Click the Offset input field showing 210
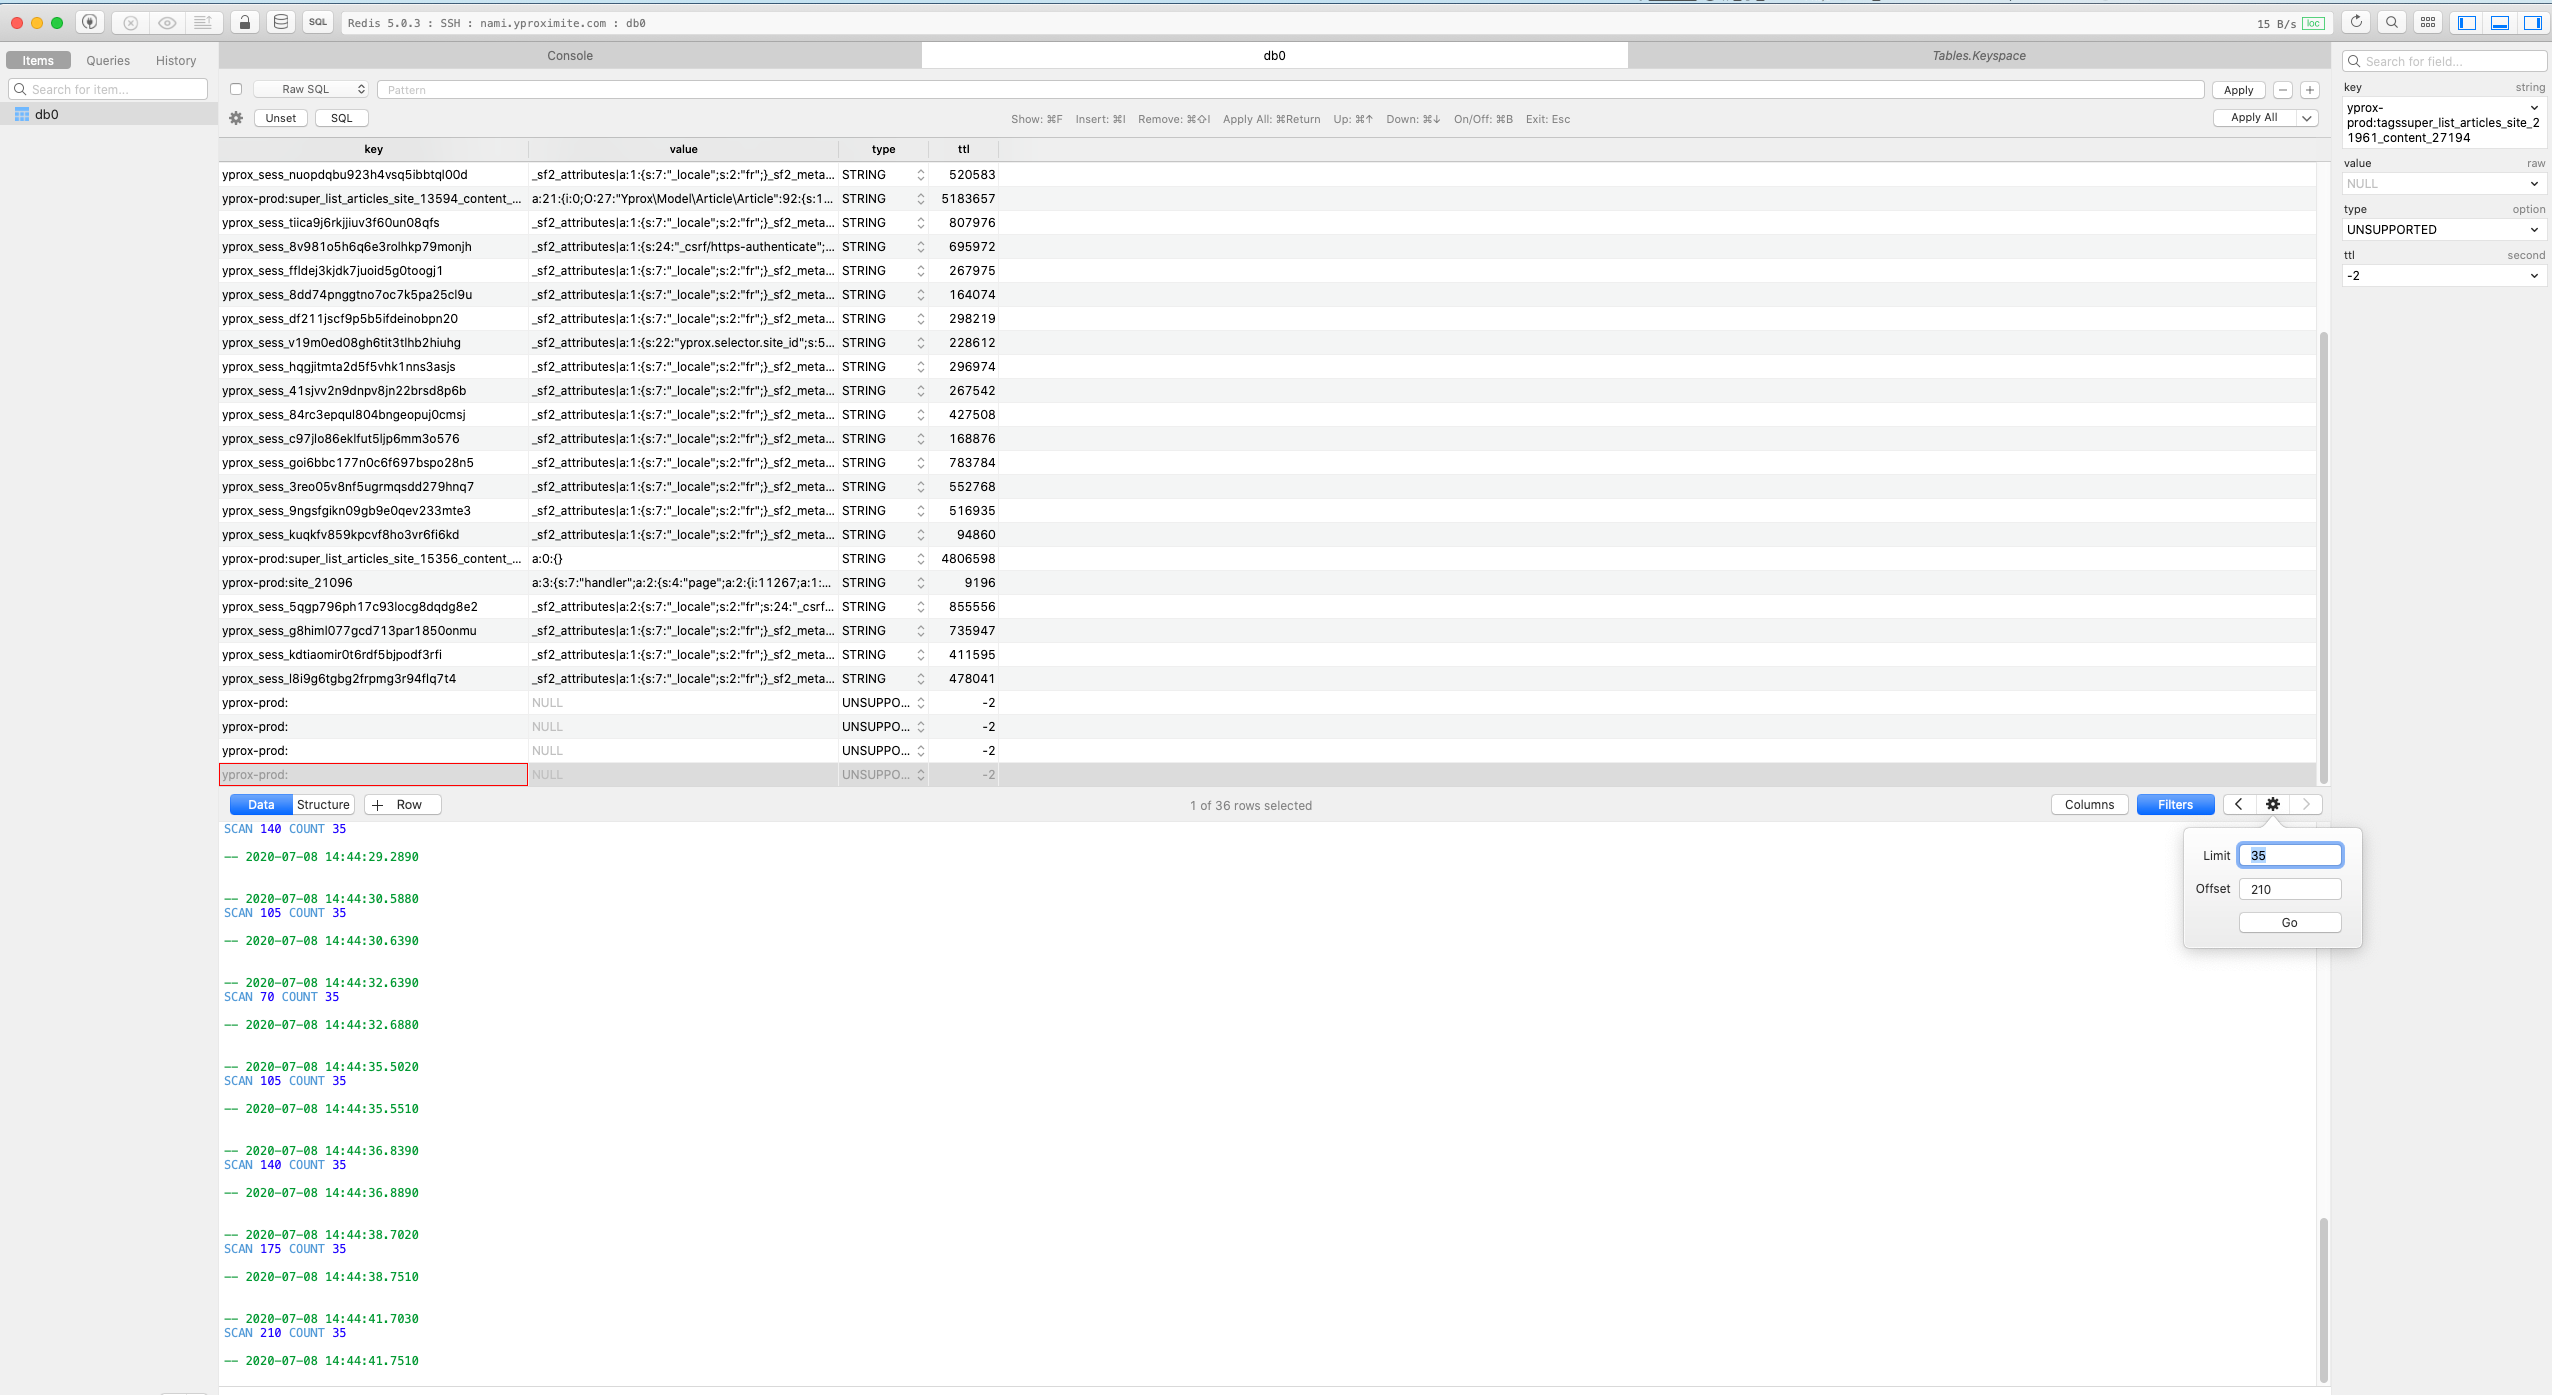 [2291, 889]
